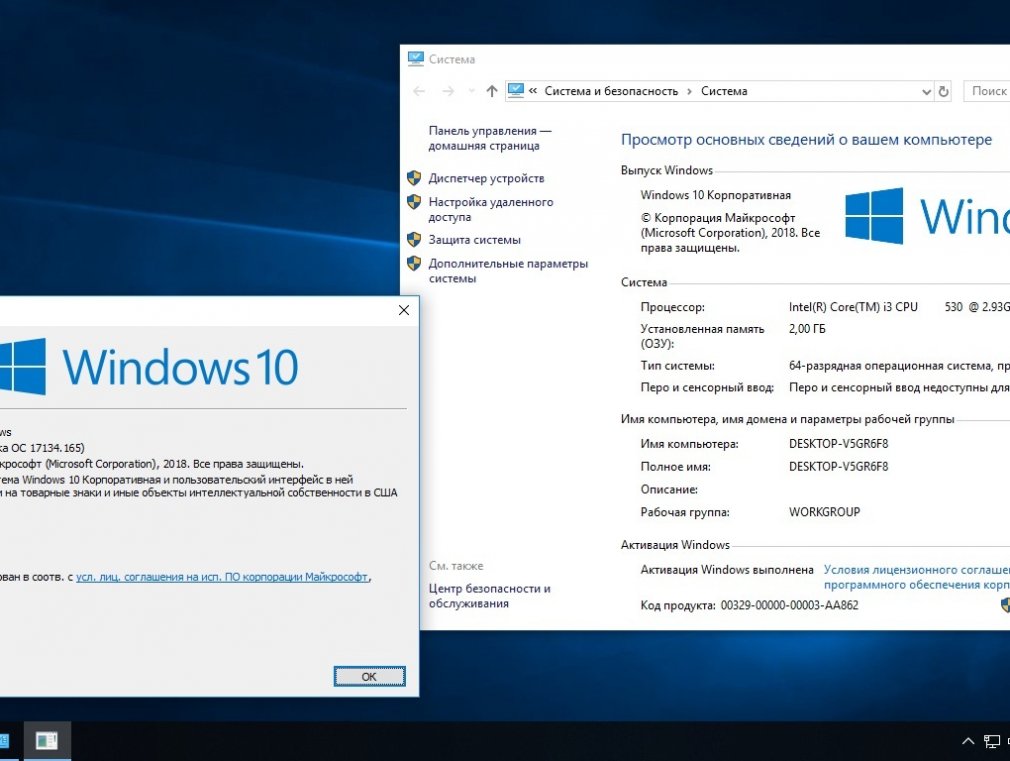This screenshot has width=1010, height=761.
Task: Open Настройка удаленного доступа
Action: (491, 209)
